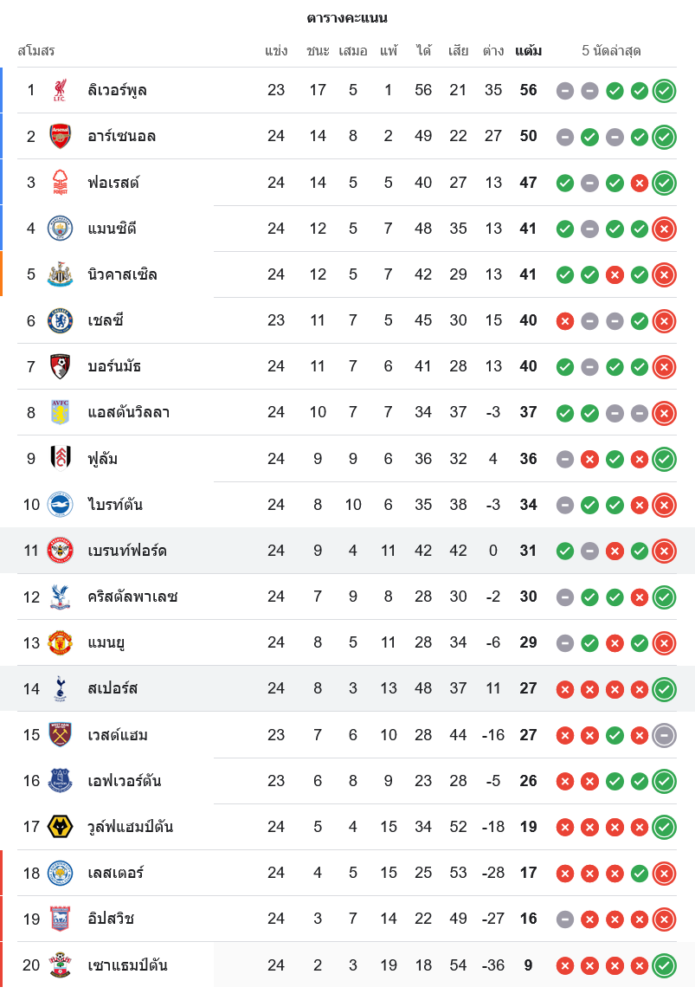Click Liverpool's latest match win indicator

pyautogui.click(x=664, y=91)
